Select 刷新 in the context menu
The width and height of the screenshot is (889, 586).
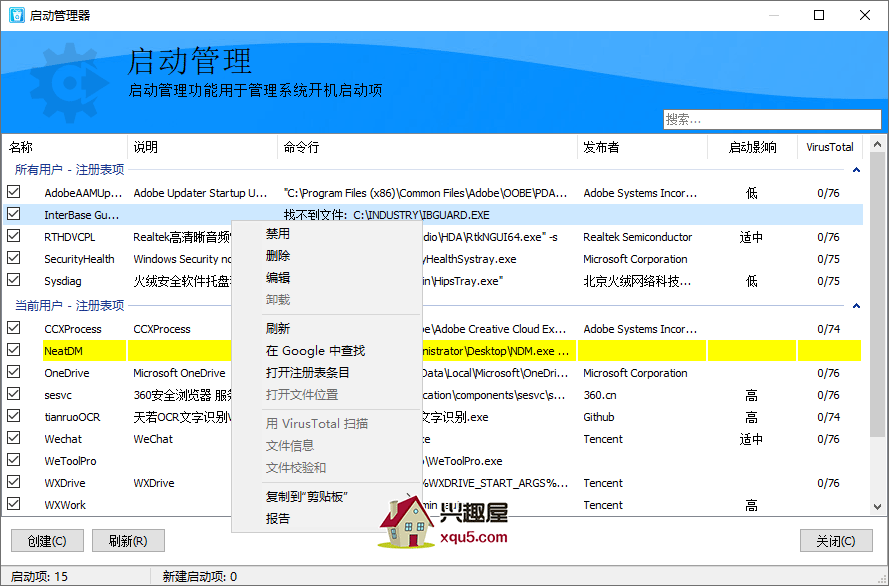click(278, 329)
